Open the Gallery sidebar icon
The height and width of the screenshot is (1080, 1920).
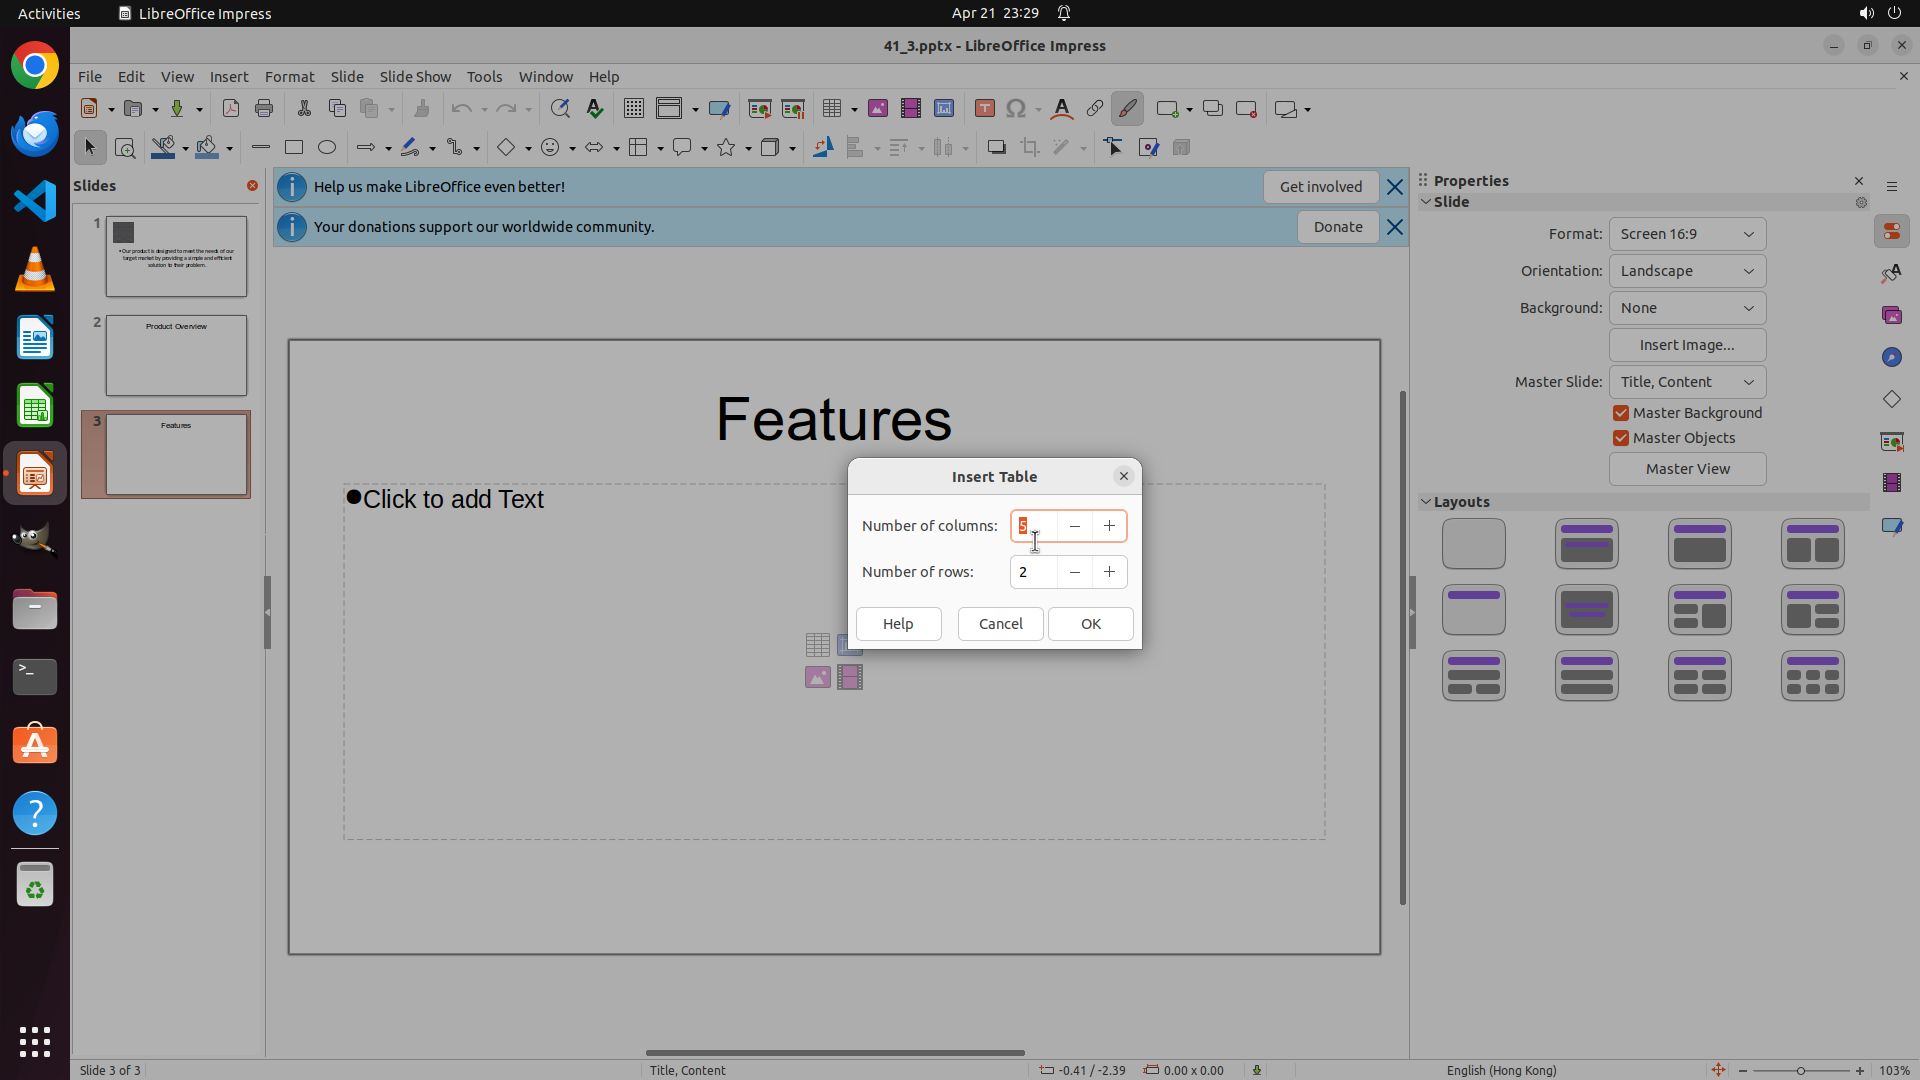[1891, 315]
